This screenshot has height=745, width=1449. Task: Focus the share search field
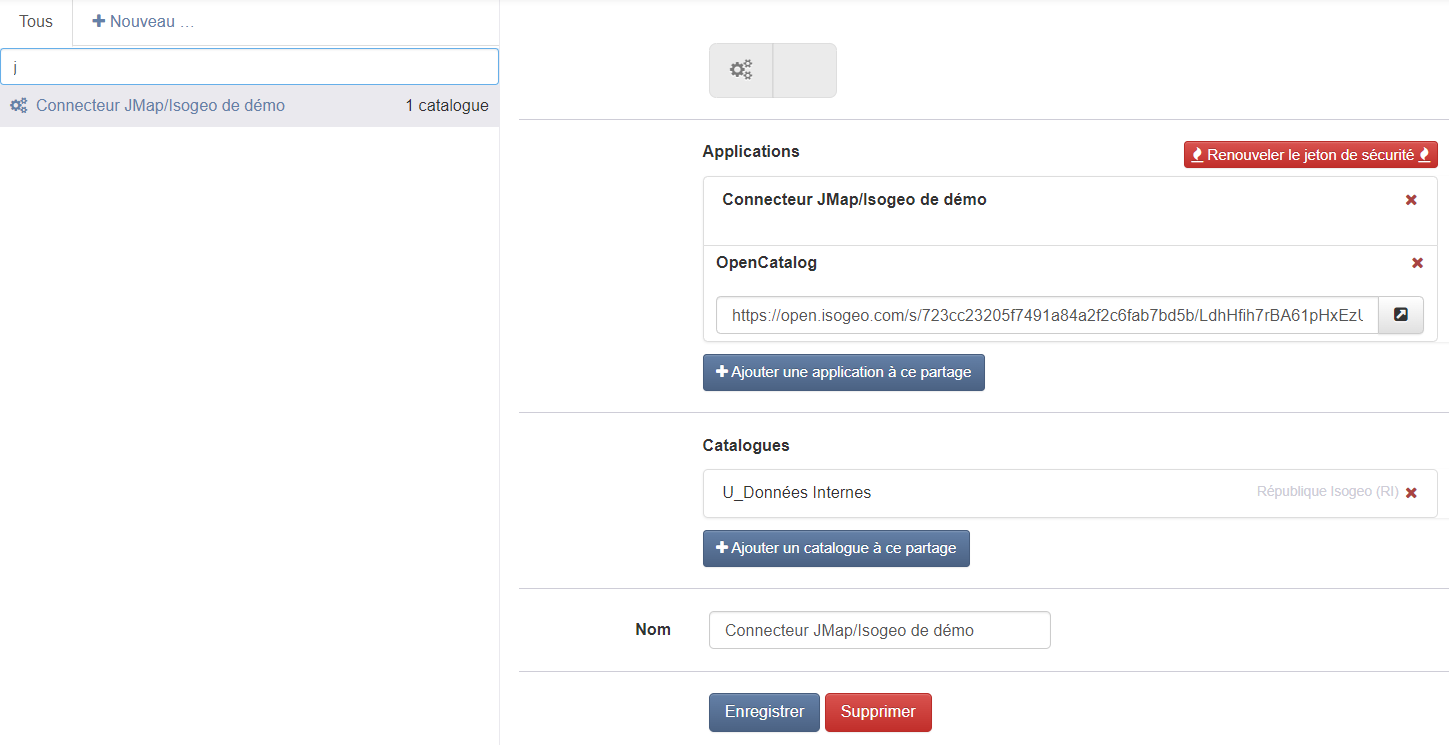click(x=249, y=67)
